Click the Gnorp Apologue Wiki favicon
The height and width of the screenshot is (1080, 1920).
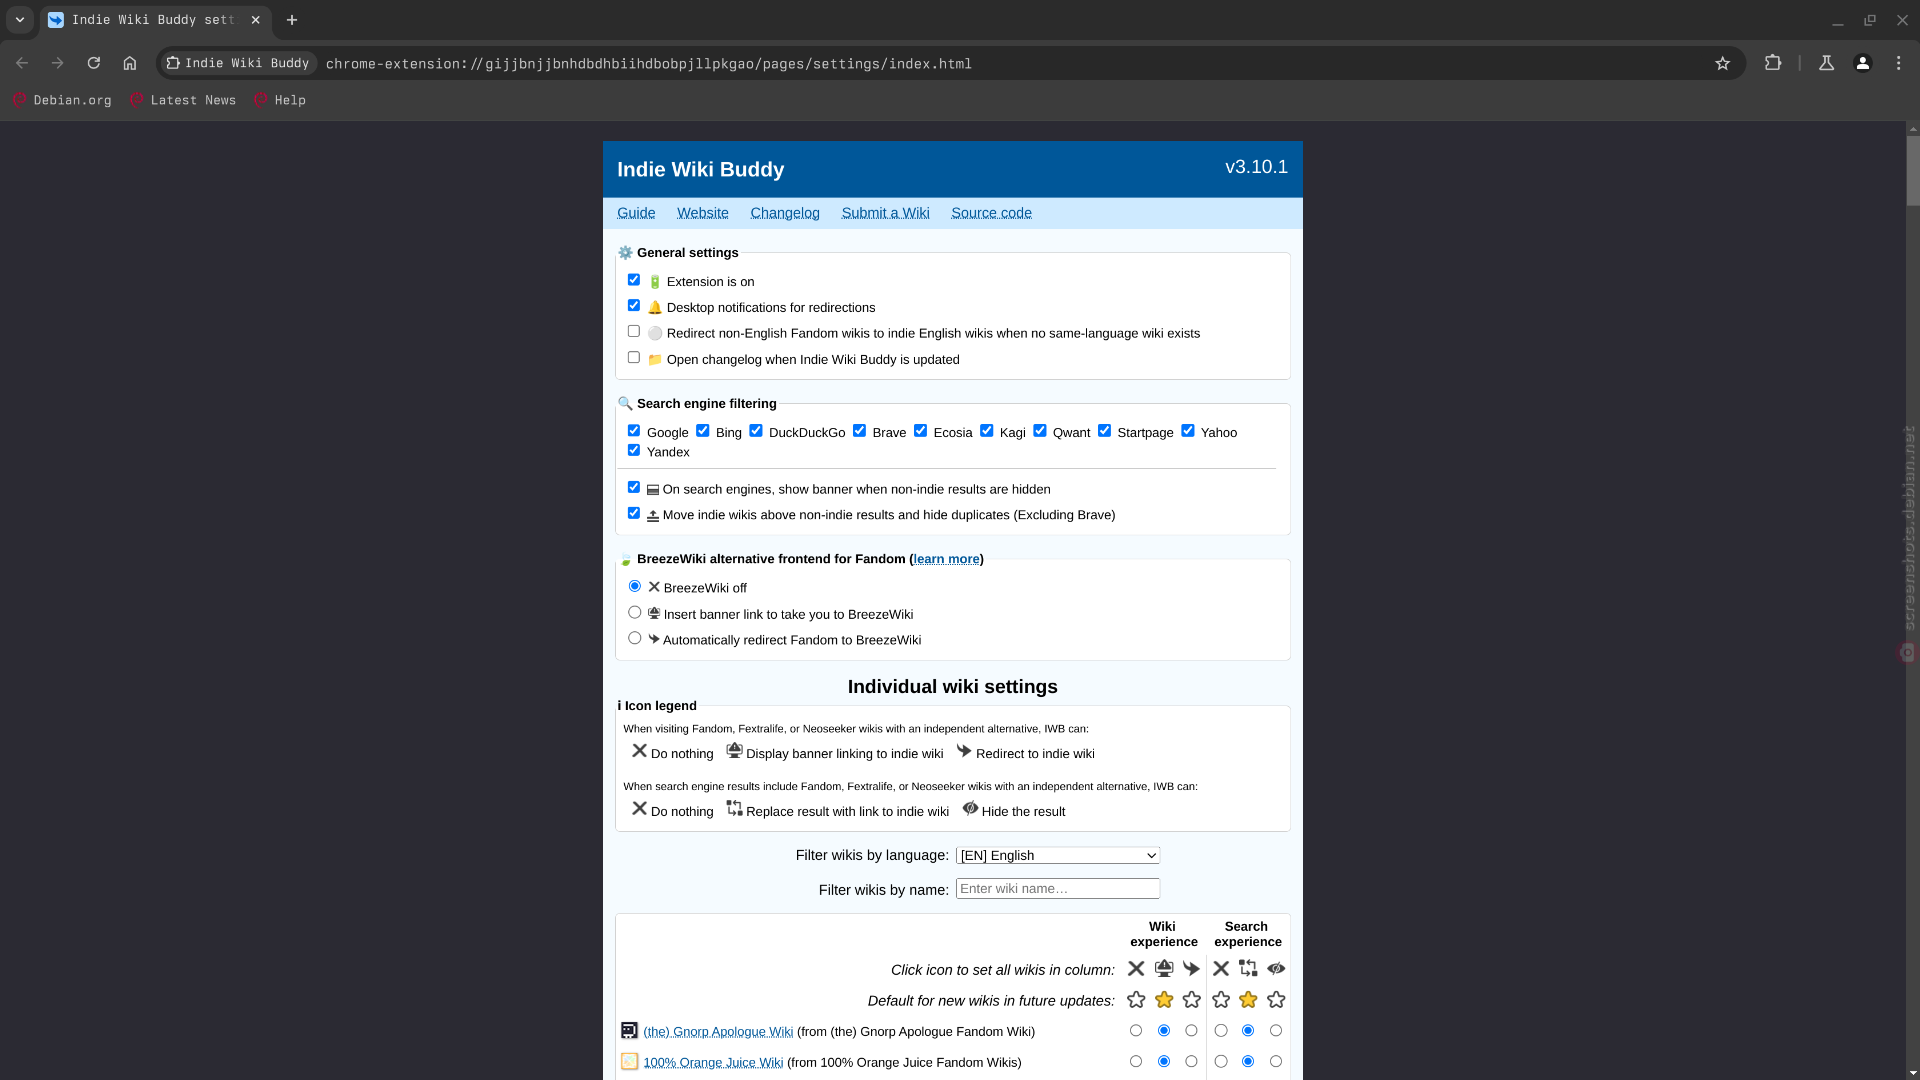(629, 1031)
